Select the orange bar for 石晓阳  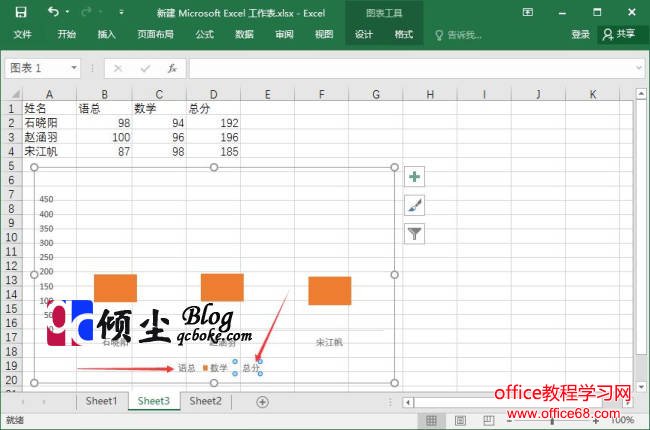pyautogui.click(x=115, y=288)
